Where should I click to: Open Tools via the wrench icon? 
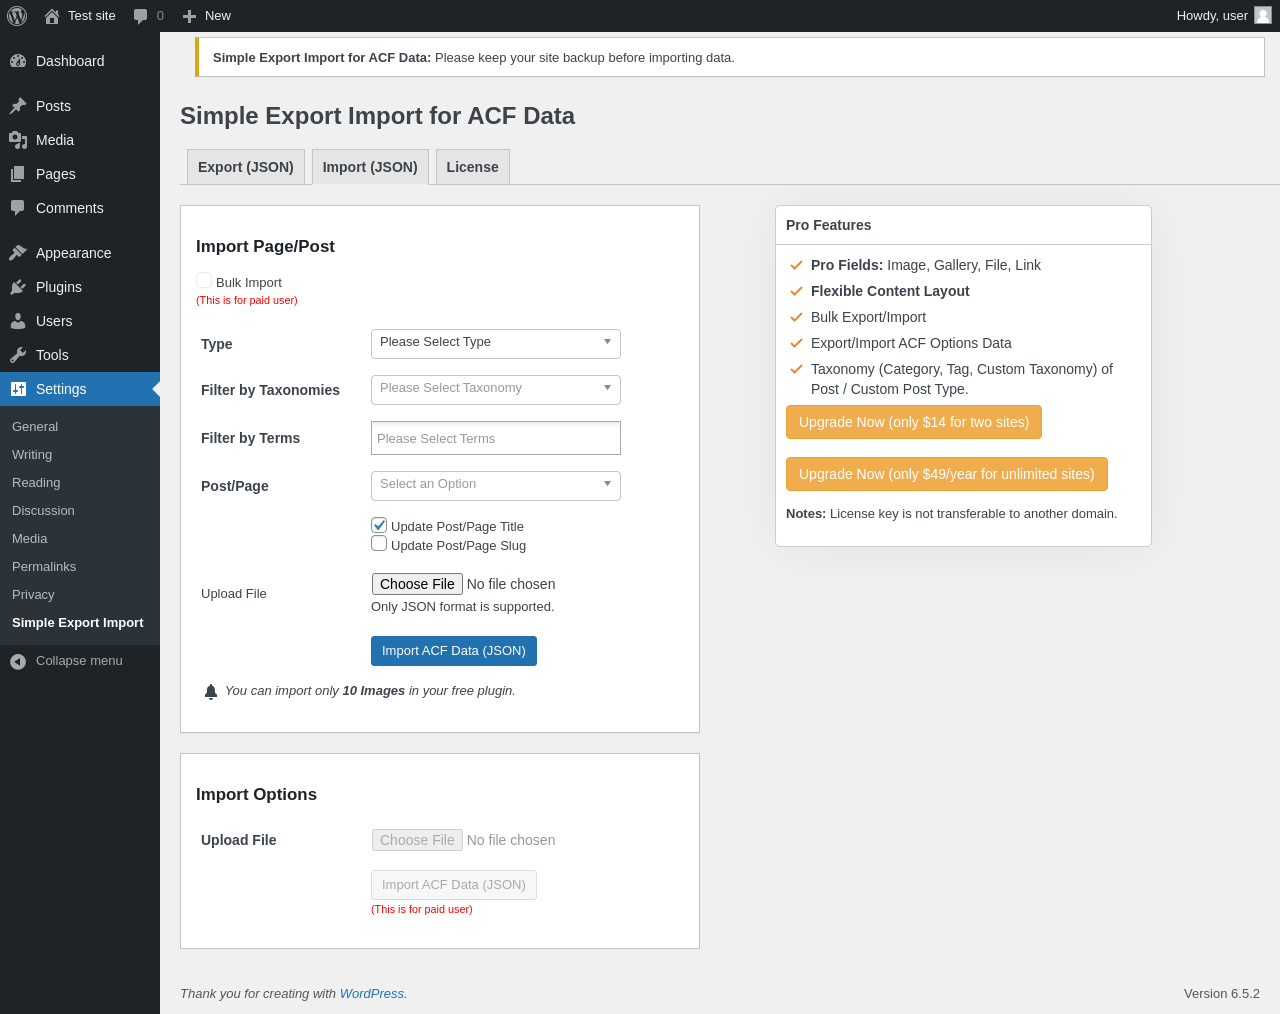[x=18, y=355]
